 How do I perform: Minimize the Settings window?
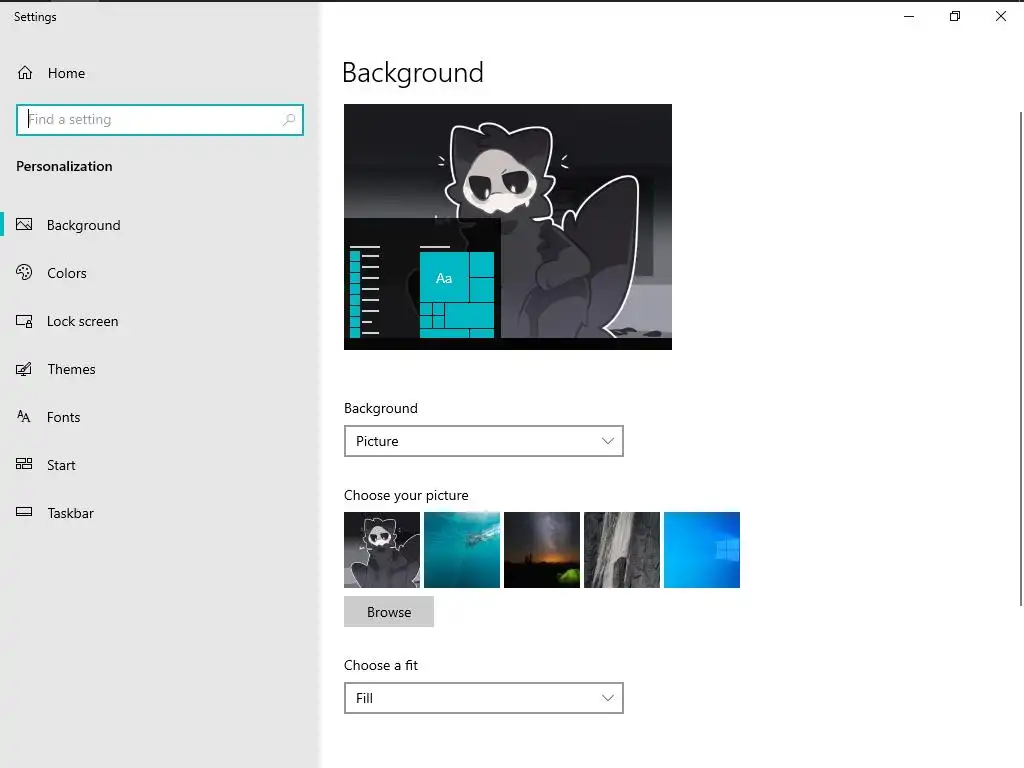pos(909,16)
